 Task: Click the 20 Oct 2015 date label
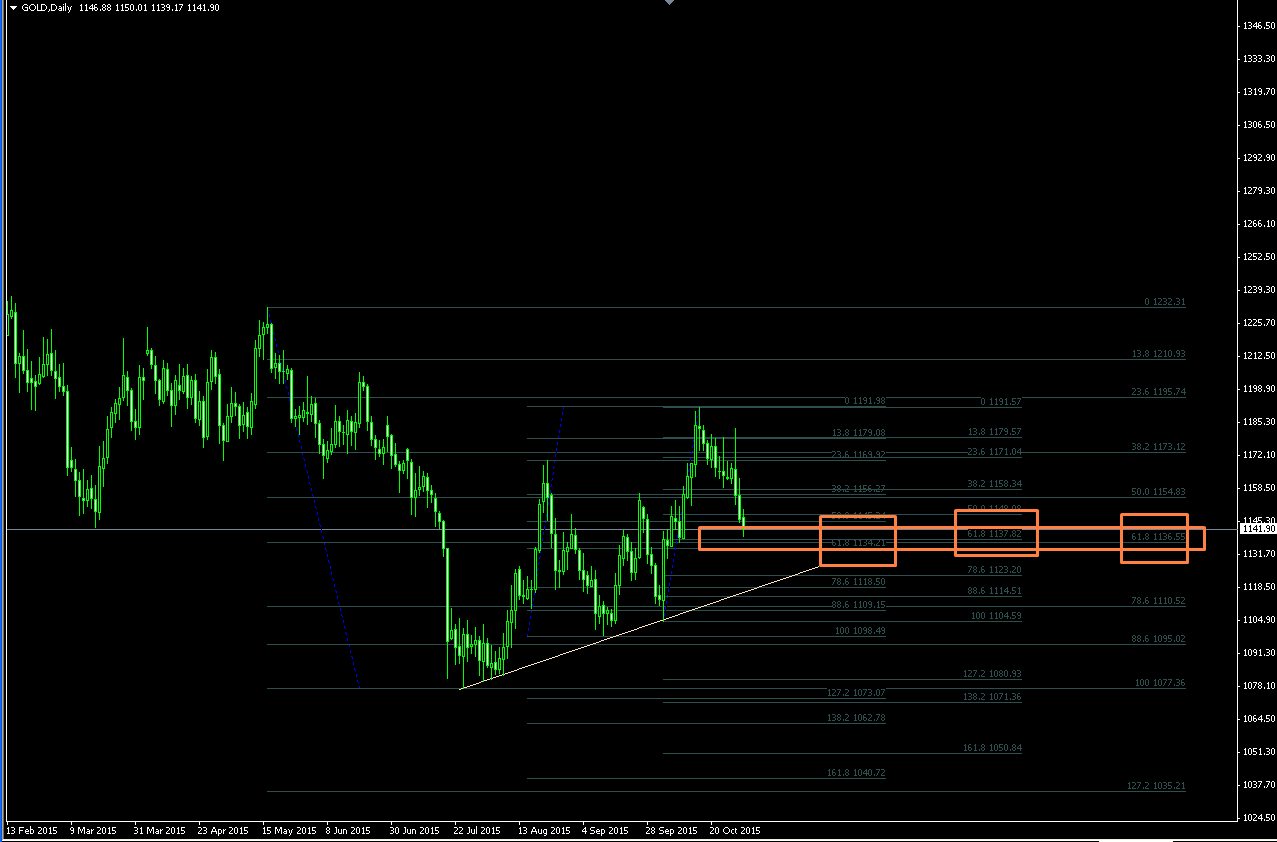(735, 831)
